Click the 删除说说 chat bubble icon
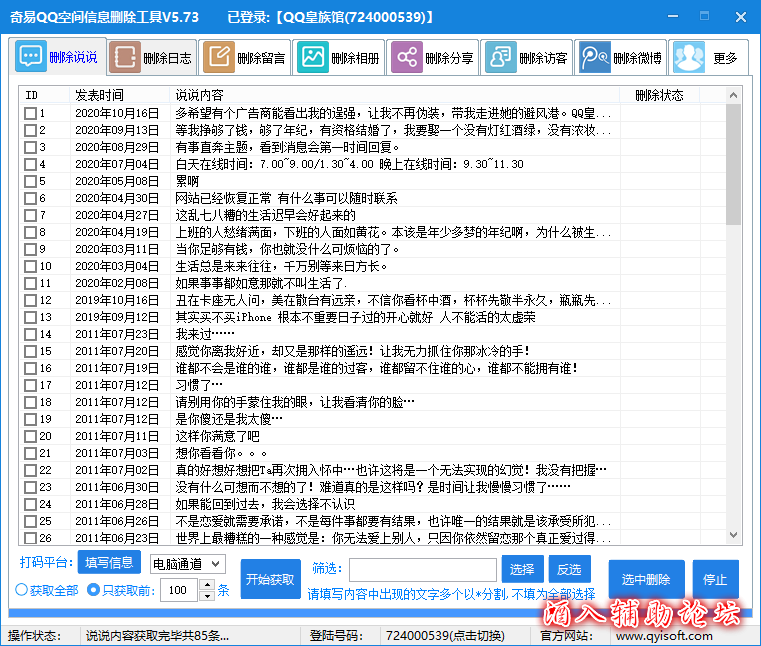The image size is (761, 646). point(32,57)
